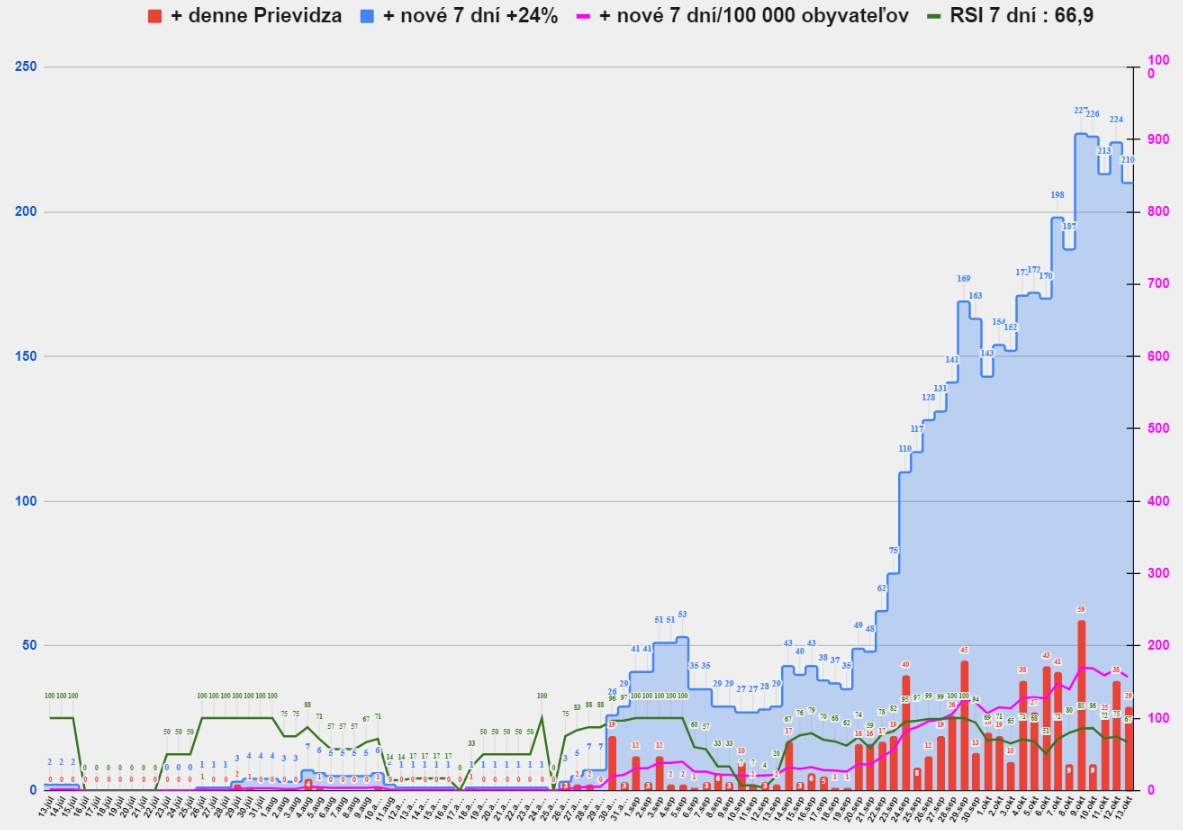
Task: Click the blue data label 210
Action: coord(1128,160)
